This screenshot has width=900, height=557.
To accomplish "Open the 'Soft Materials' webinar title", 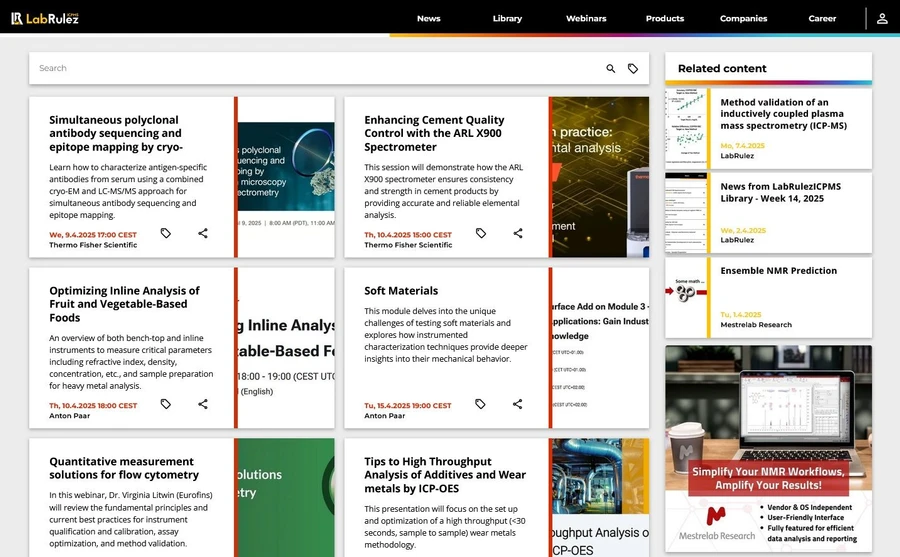I will point(401,291).
